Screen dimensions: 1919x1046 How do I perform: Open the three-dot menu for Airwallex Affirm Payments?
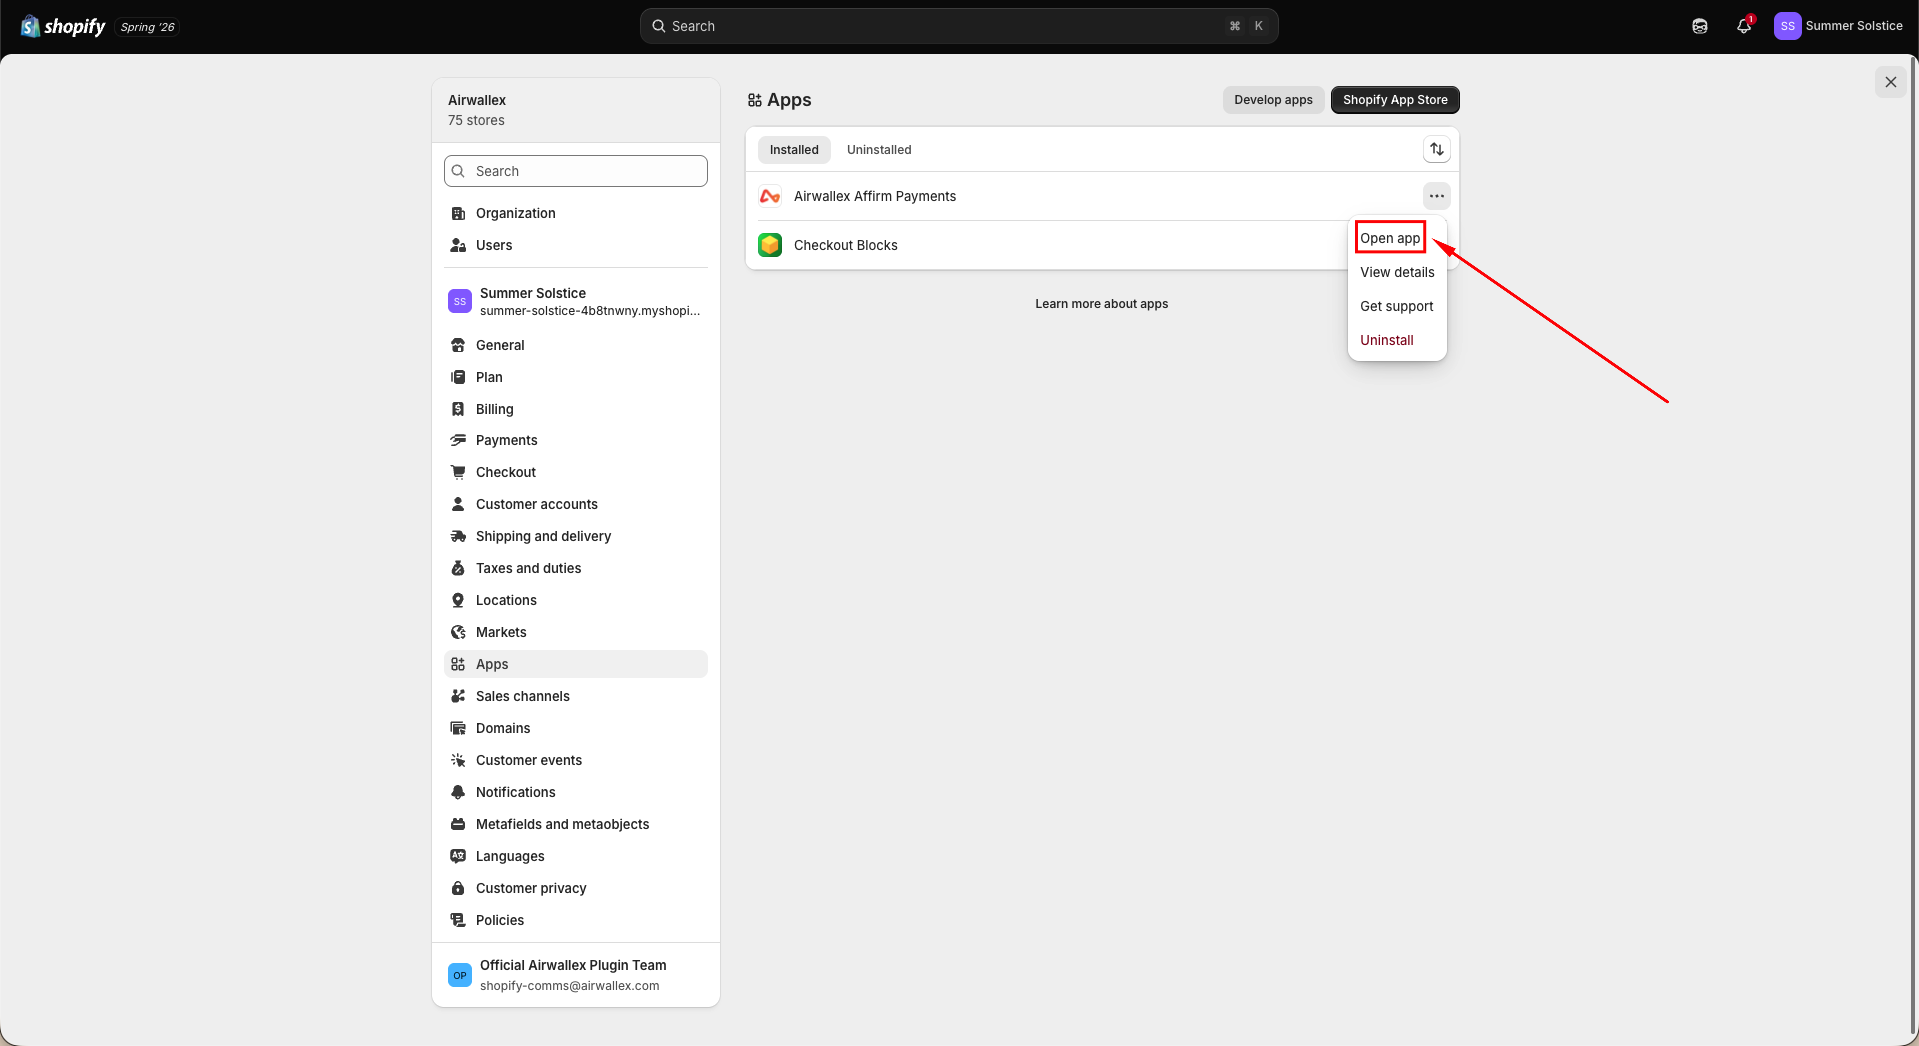pyautogui.click(x=1437, y=196)
